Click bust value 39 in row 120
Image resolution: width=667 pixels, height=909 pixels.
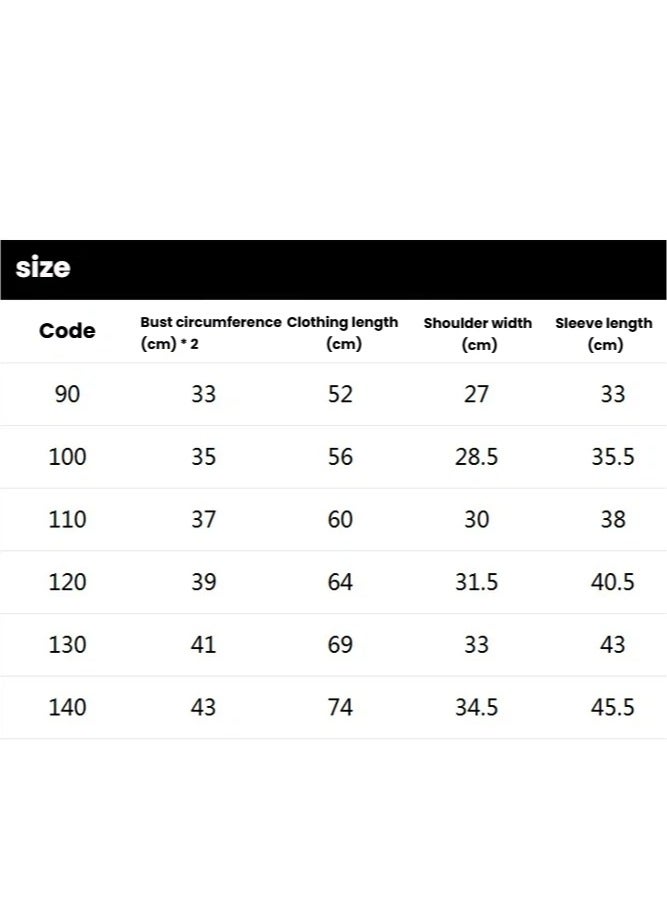[203, 582]
